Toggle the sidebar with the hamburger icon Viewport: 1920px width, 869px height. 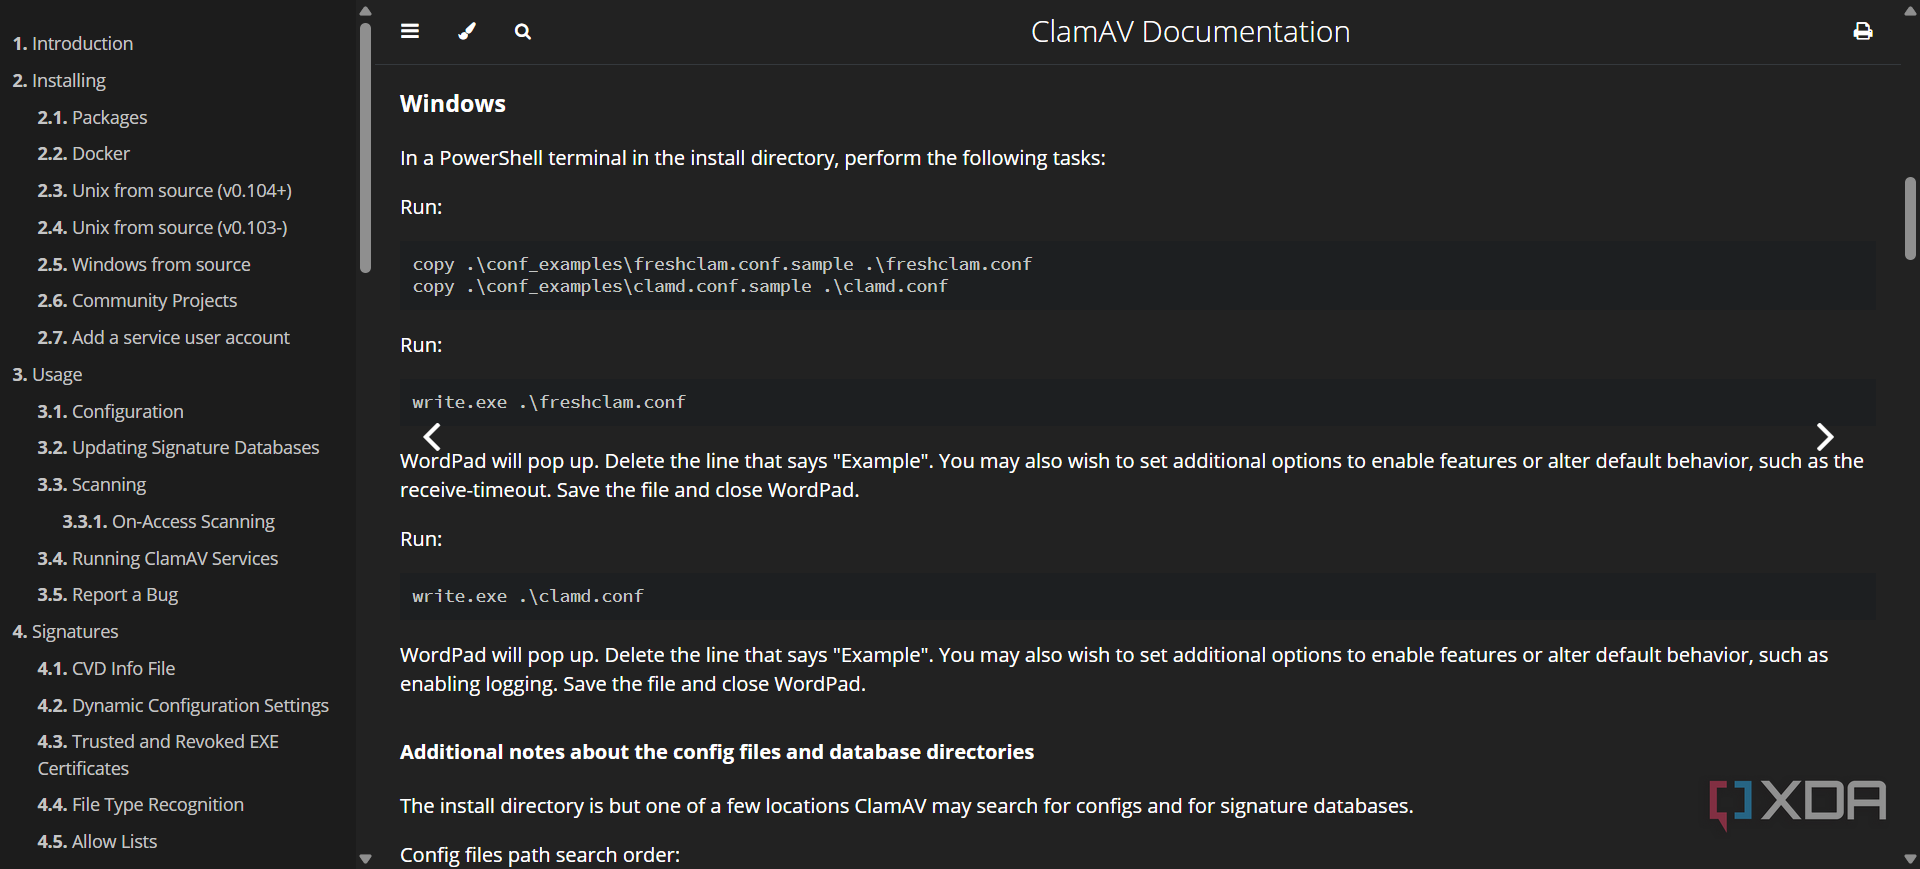[x=410, y=31]
